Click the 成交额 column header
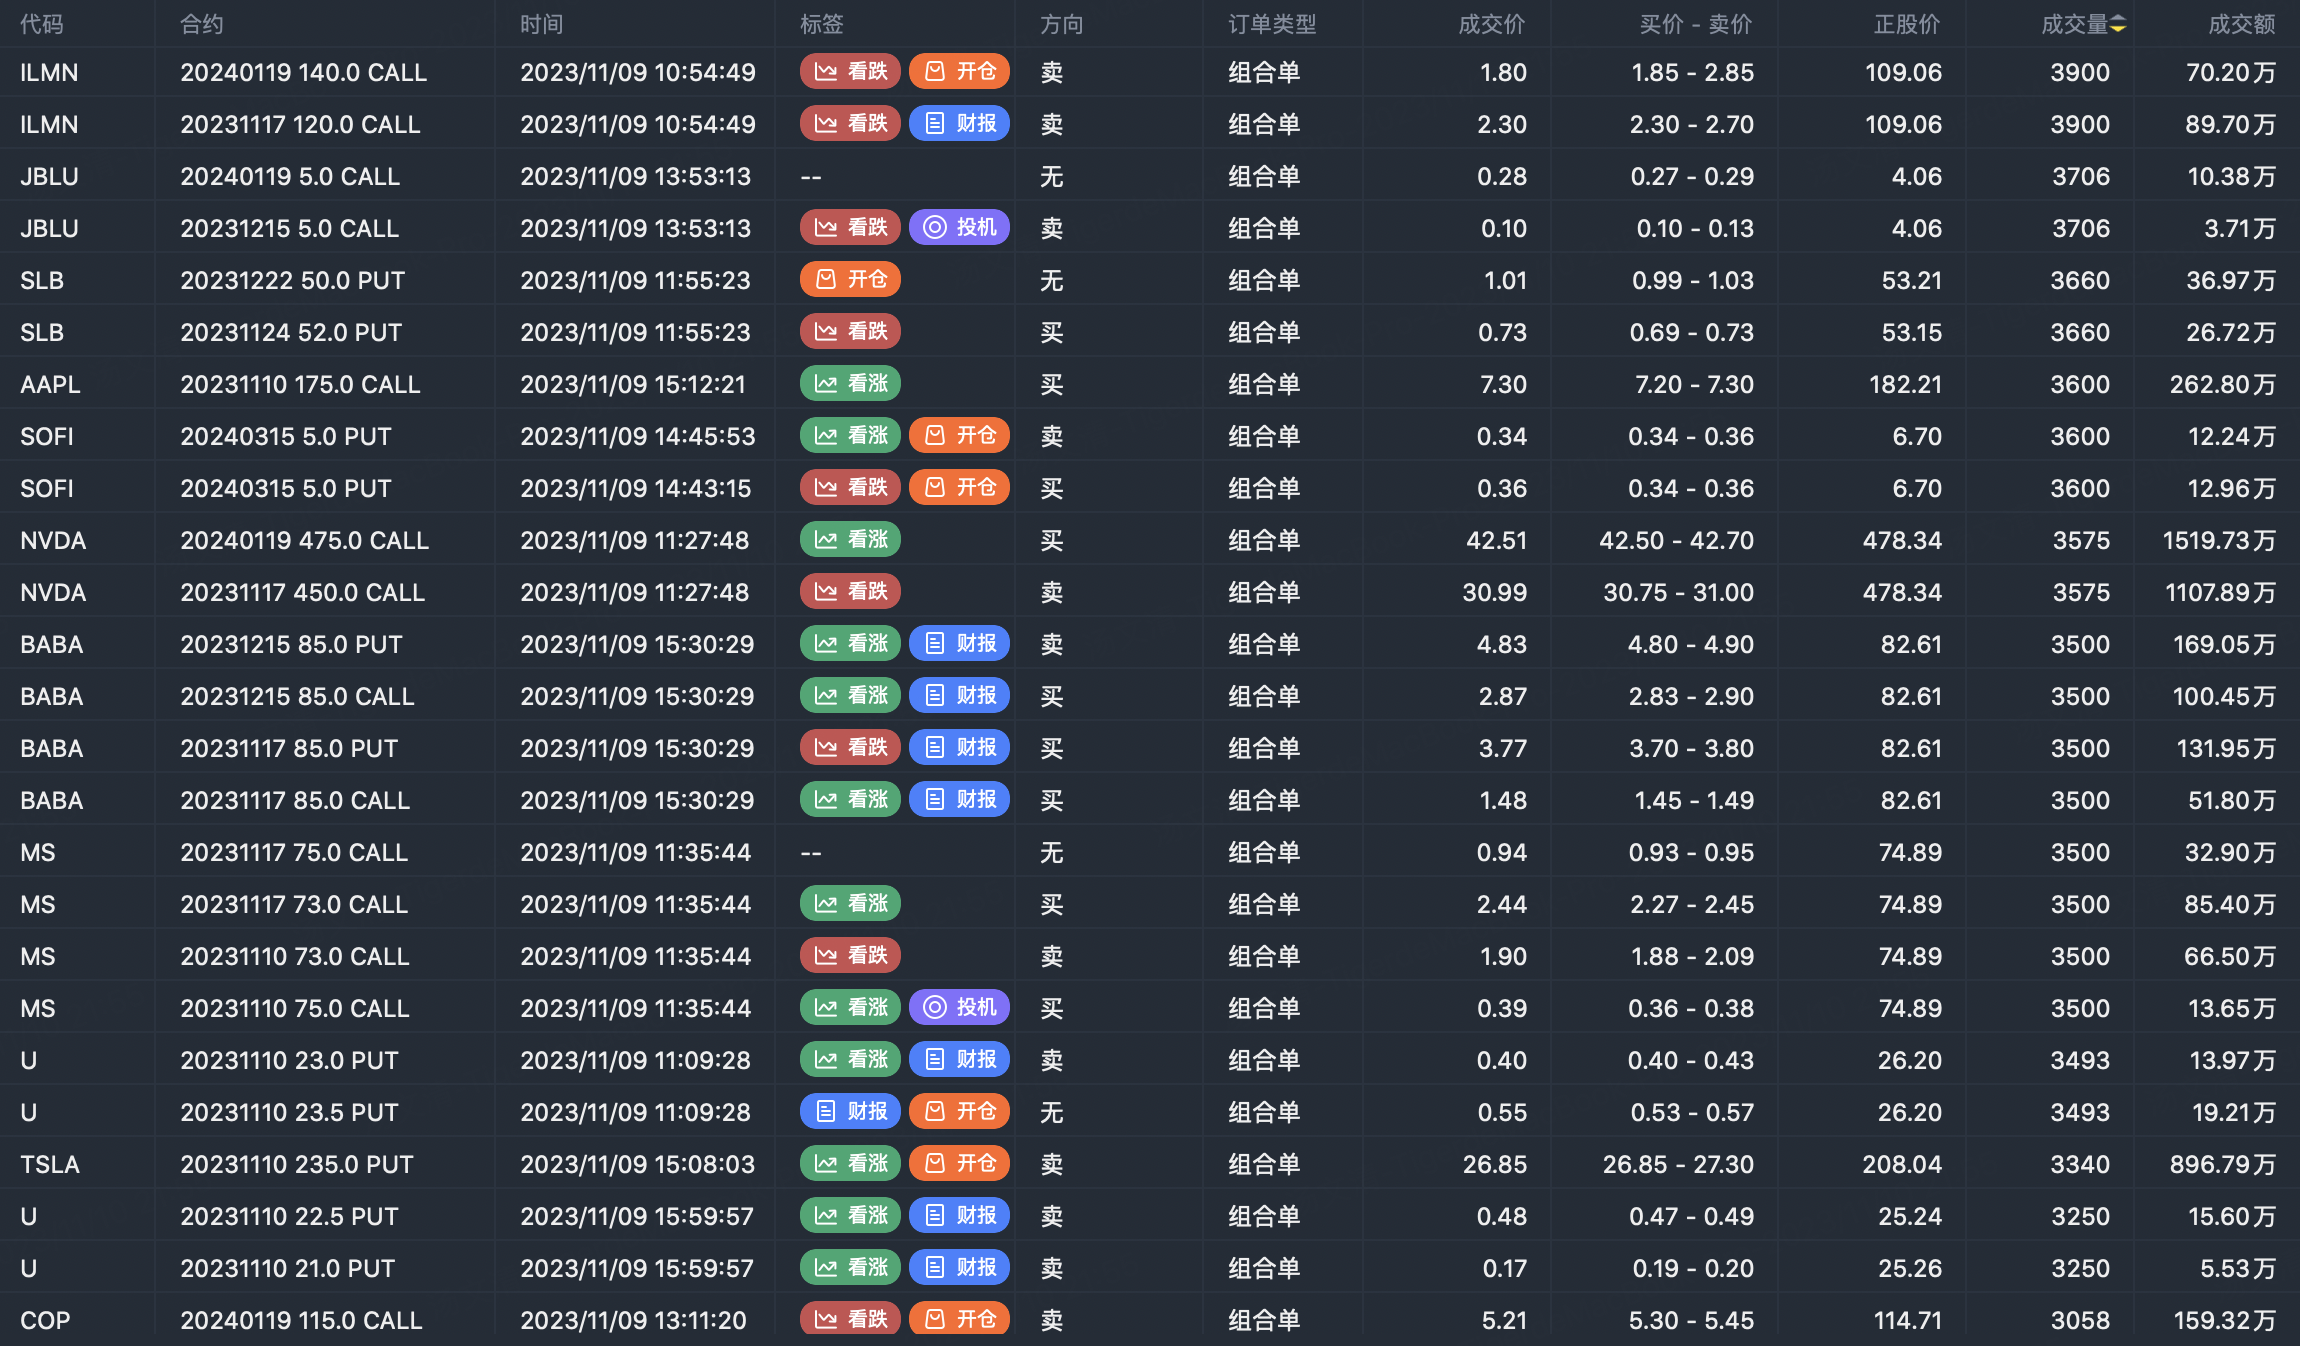Screen dimensions: 2300x1346 click(2242, 24)
